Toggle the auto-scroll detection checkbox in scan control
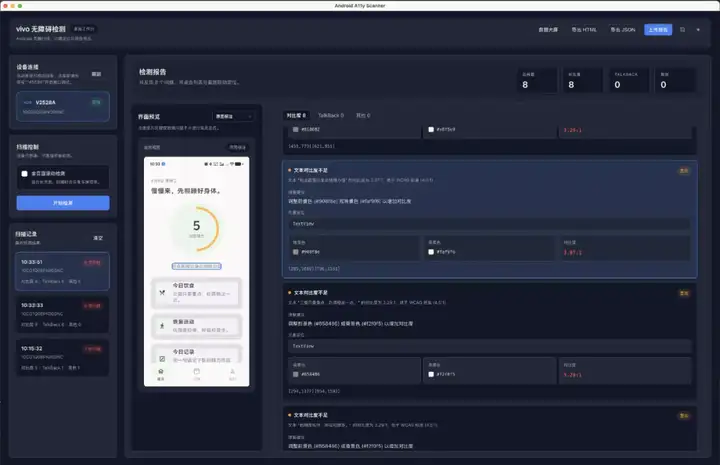 click(24, 174)
